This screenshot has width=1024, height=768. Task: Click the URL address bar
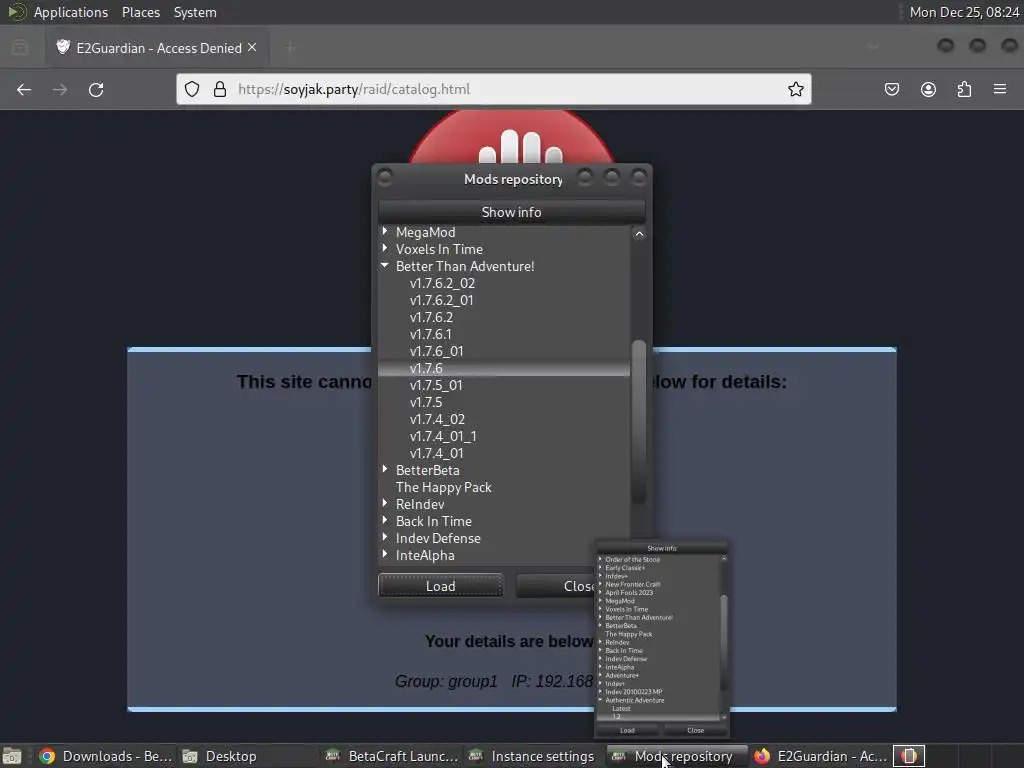tap(494, 89)
